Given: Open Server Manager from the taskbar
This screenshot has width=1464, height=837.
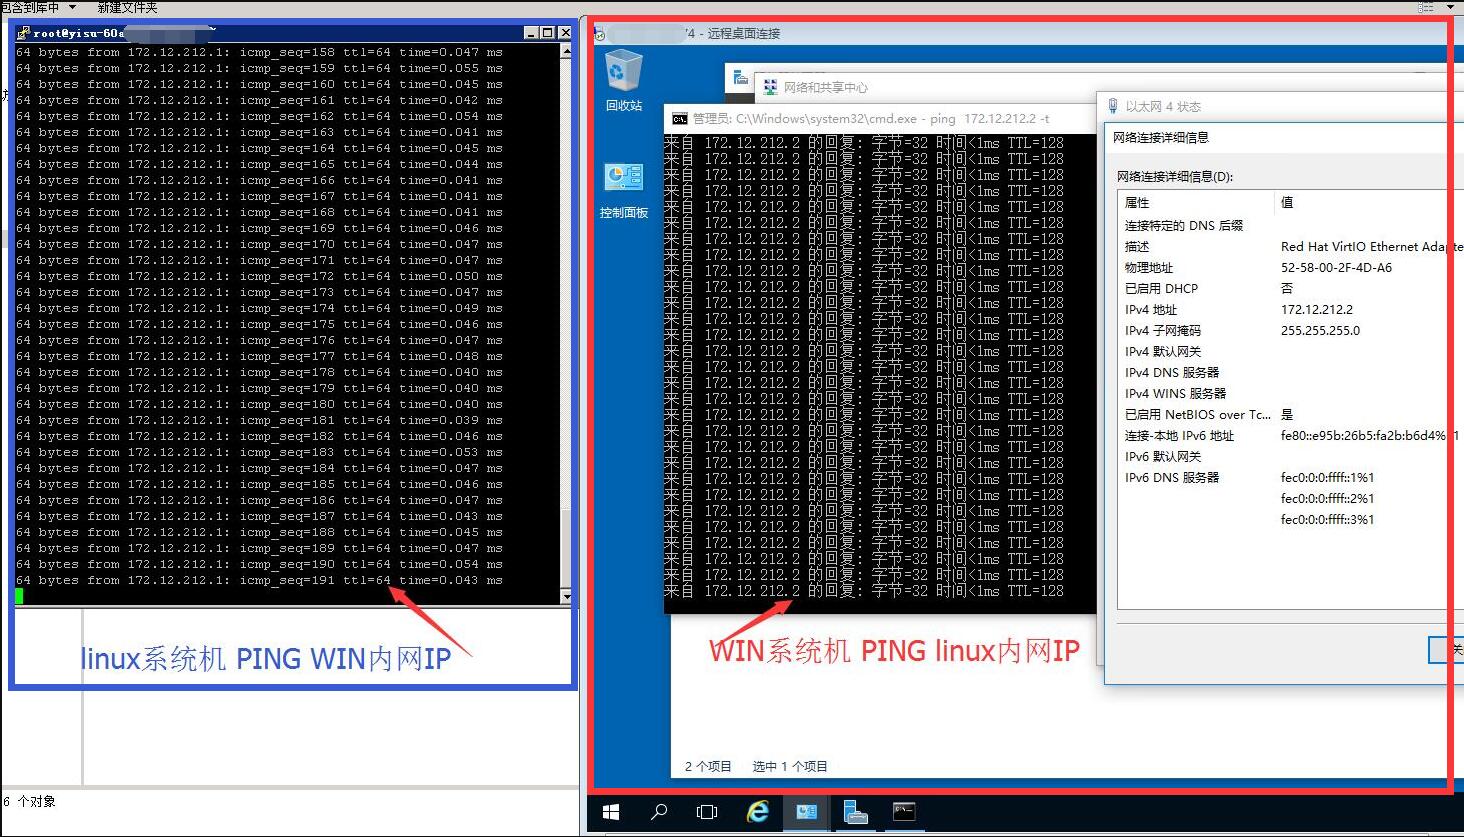Looking at the screenshot, I should click(855, 812).
